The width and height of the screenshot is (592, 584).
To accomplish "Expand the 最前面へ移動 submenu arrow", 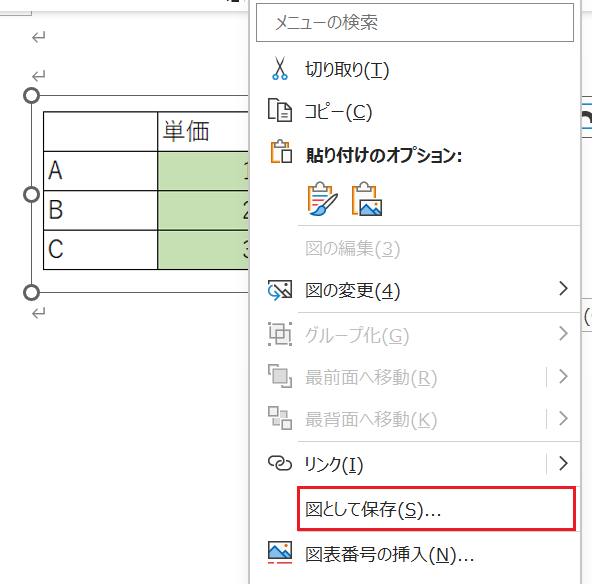I will tap(563, 376).
